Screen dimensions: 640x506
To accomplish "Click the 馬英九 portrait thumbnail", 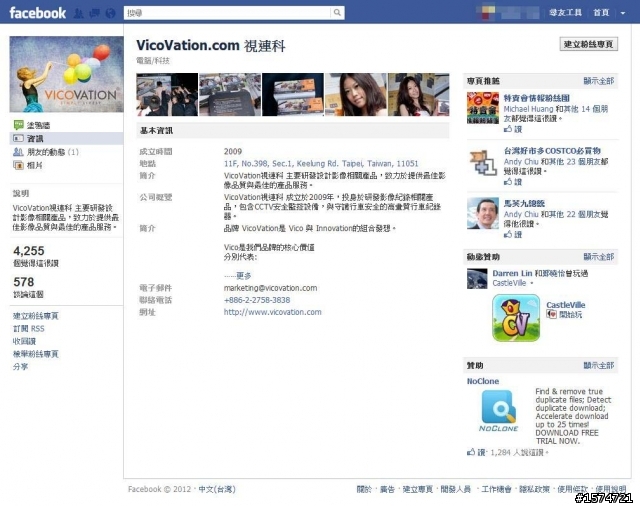I will point(483,213).
